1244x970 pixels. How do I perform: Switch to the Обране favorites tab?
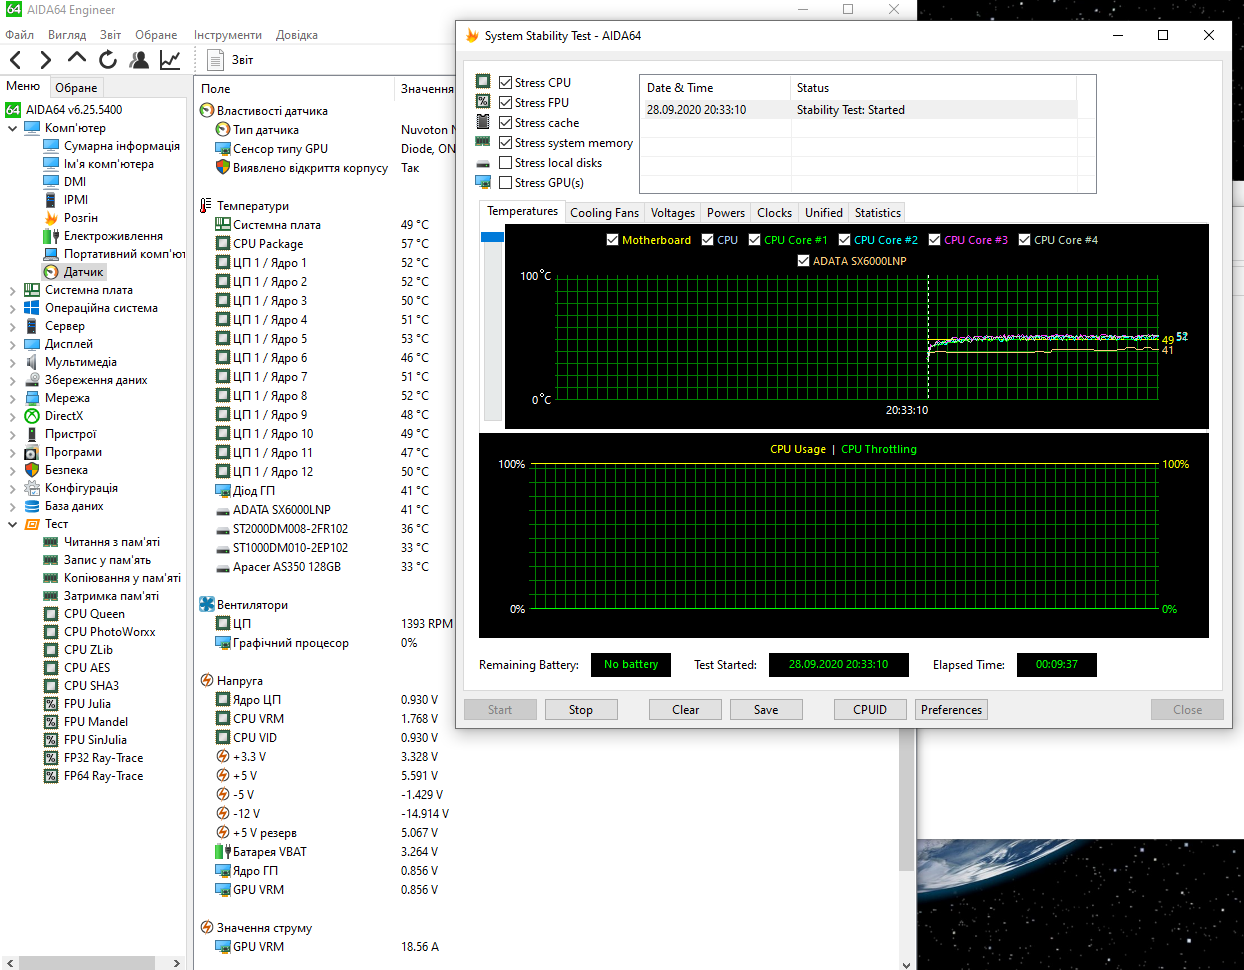coord(76,88)
